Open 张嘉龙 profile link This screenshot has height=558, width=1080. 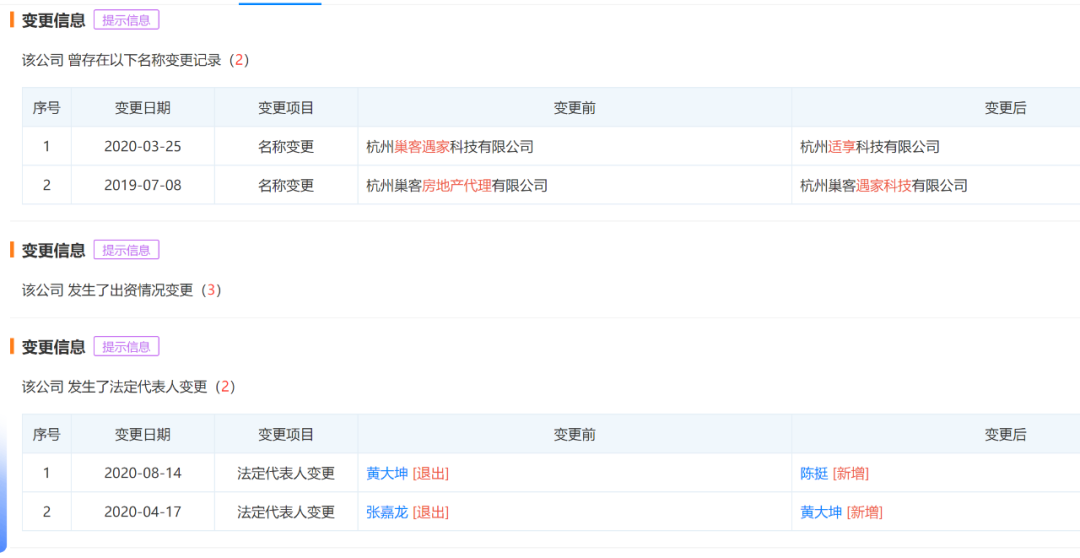387,512
